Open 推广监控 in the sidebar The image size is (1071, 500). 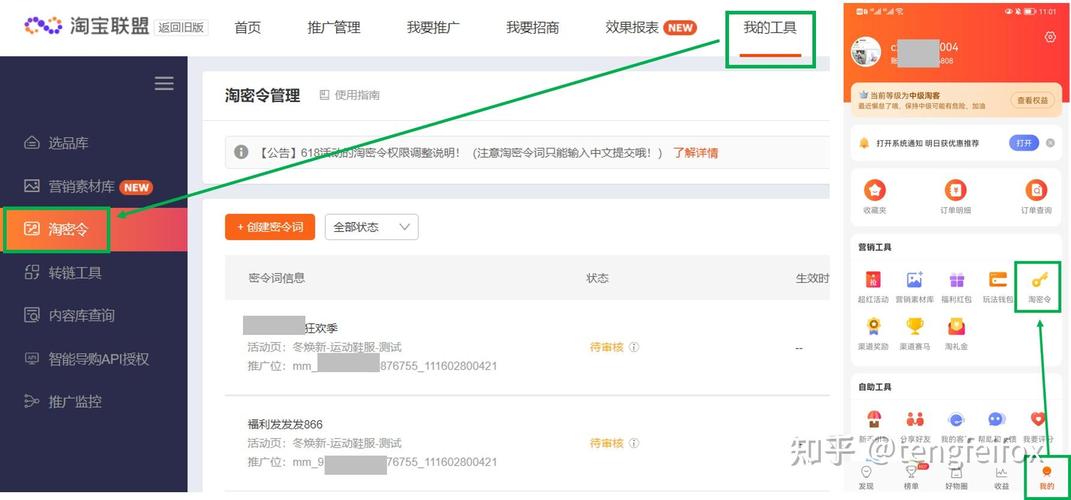(x=63, y=402)
